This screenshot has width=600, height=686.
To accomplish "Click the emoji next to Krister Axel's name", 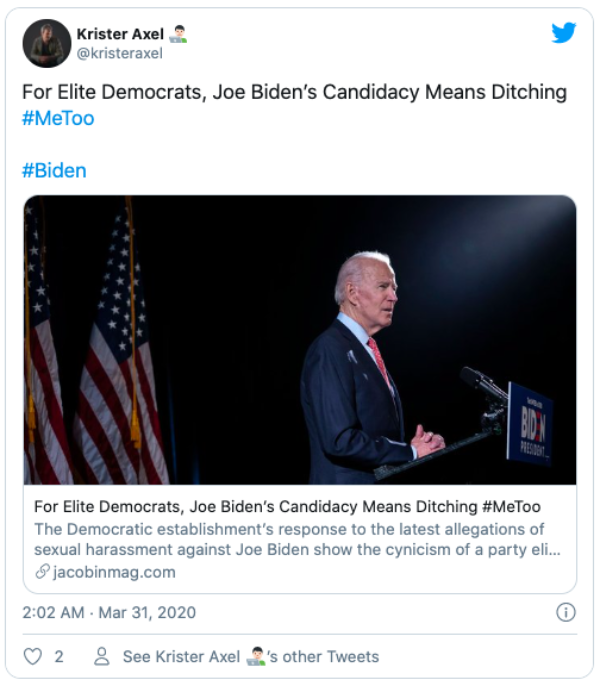I will (178, 34).
